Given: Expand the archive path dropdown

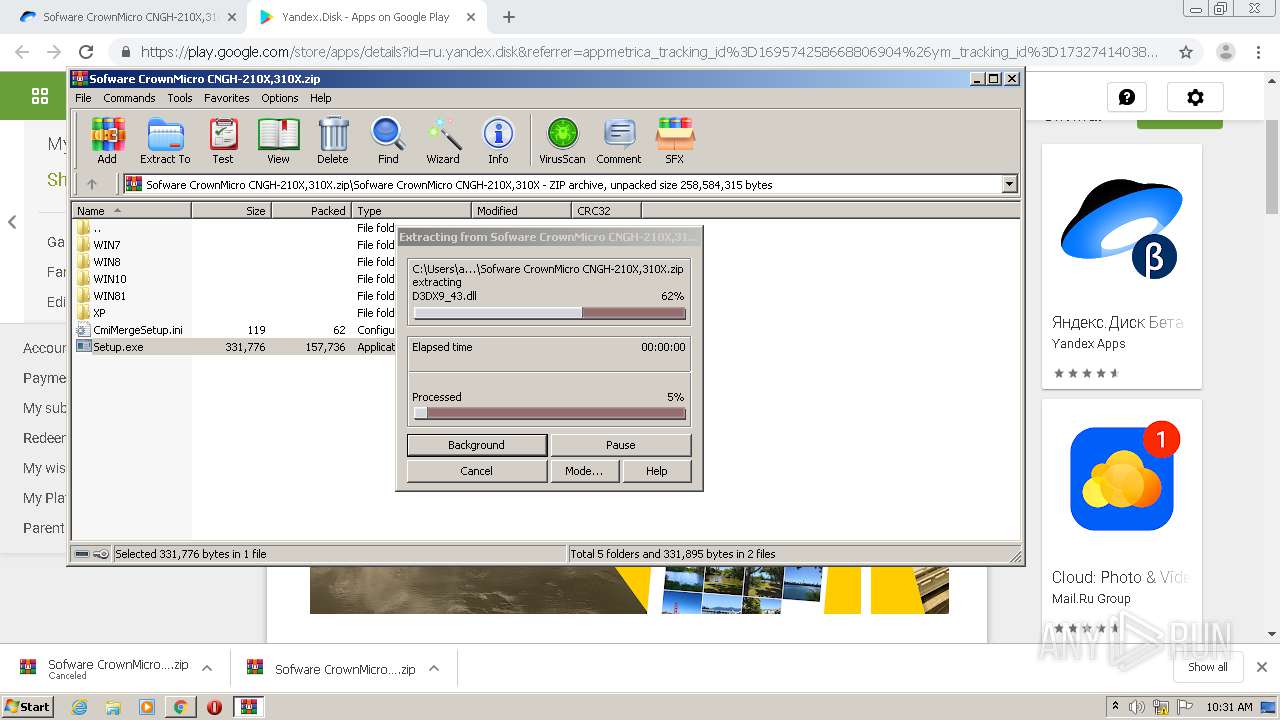Looking at the screenshot, I should tap(1009, 184).
